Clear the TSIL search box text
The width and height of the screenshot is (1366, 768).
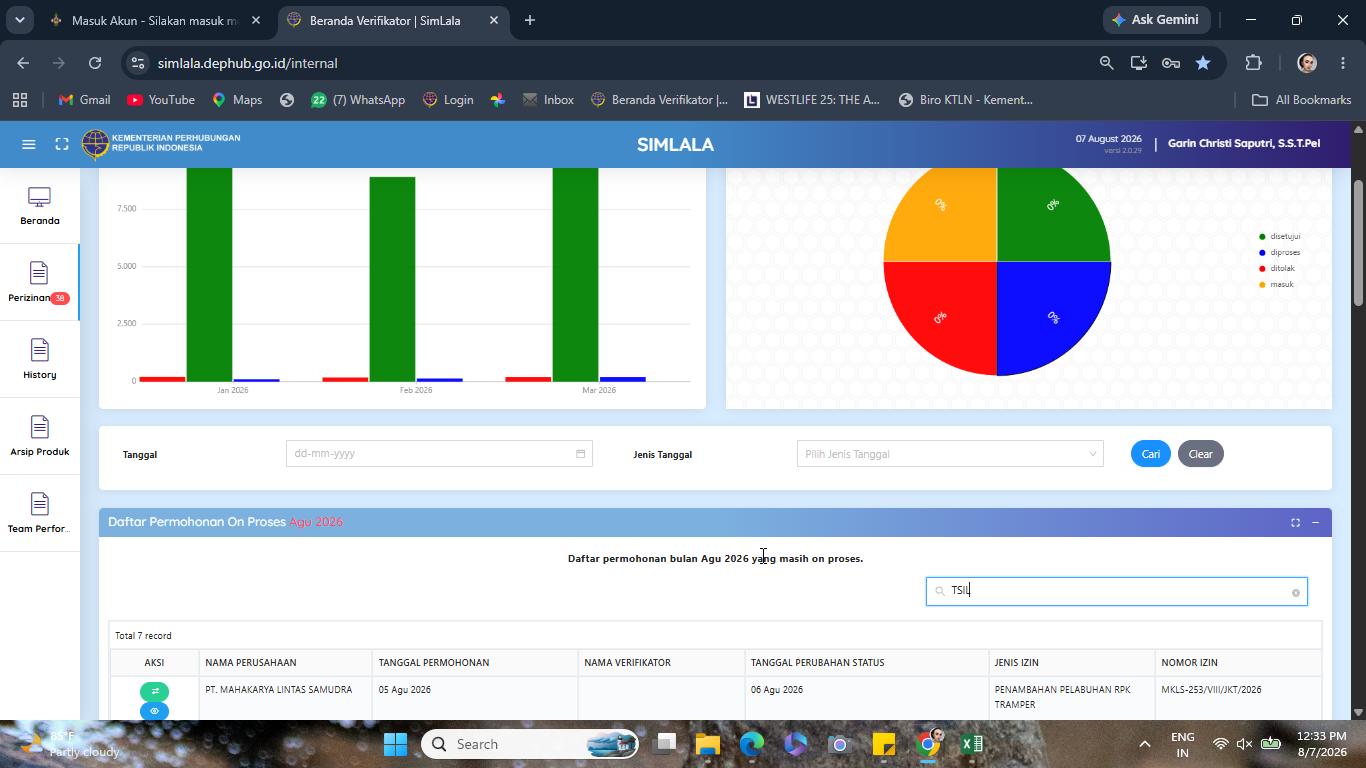(1296, 592)
